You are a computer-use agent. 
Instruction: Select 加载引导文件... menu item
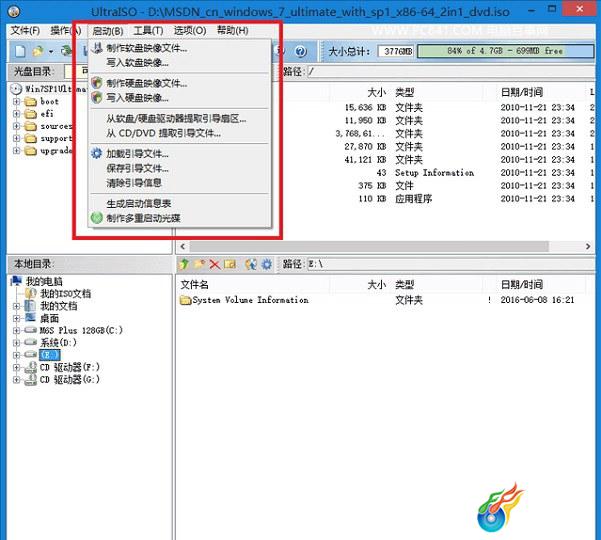pos(179,154)
